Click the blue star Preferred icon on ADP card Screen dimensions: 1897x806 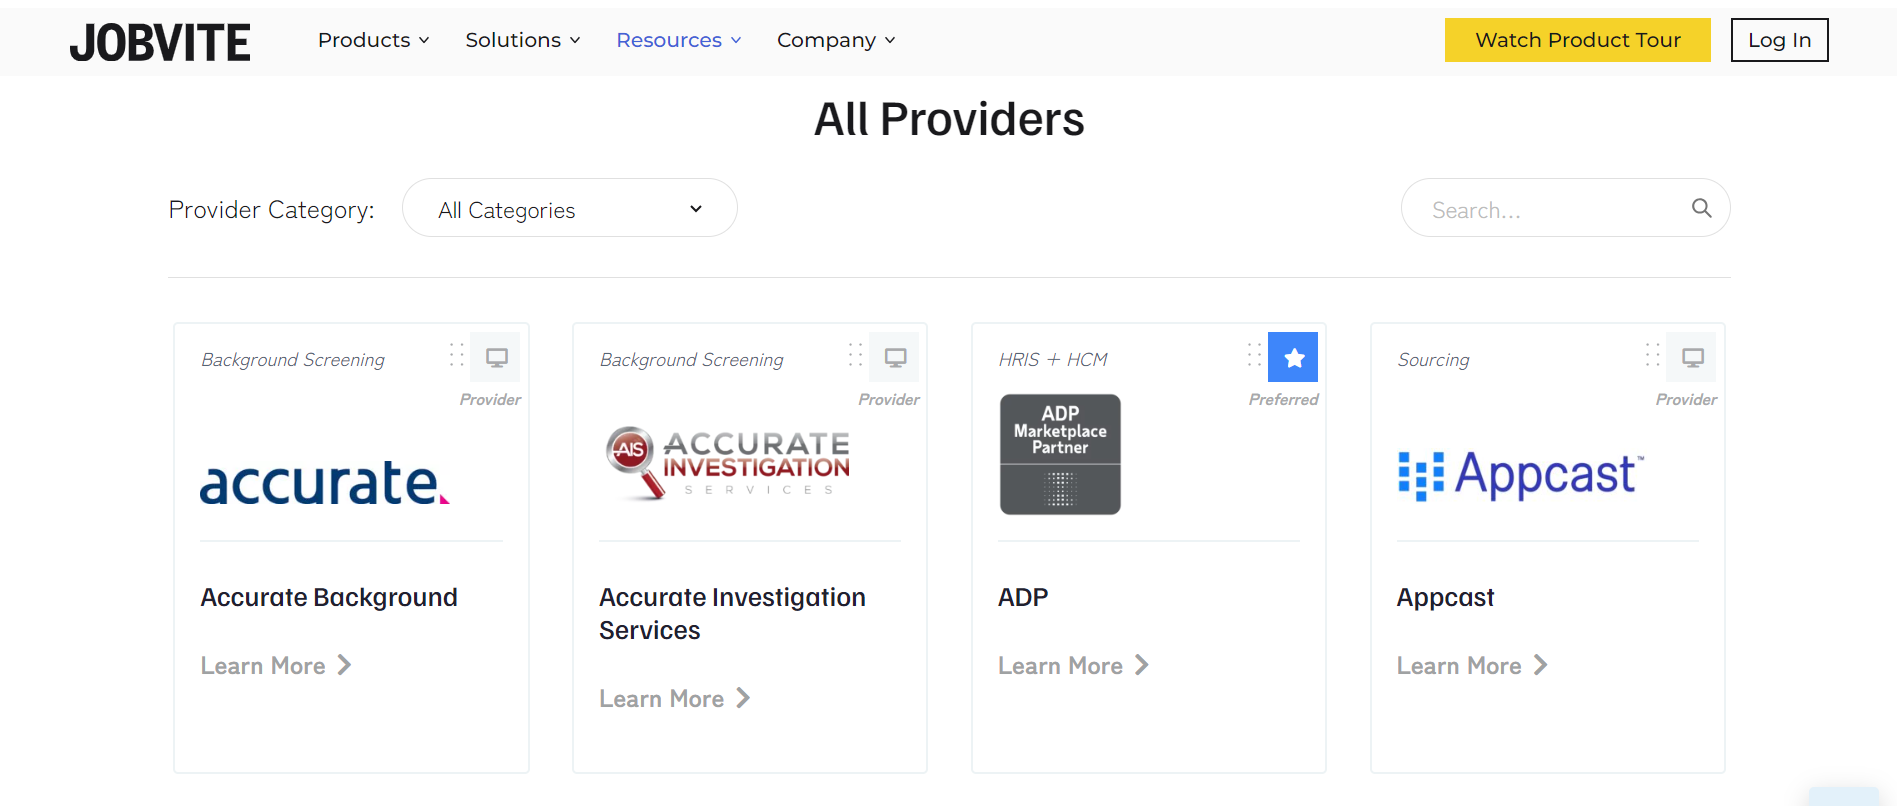pos(1293,357)
